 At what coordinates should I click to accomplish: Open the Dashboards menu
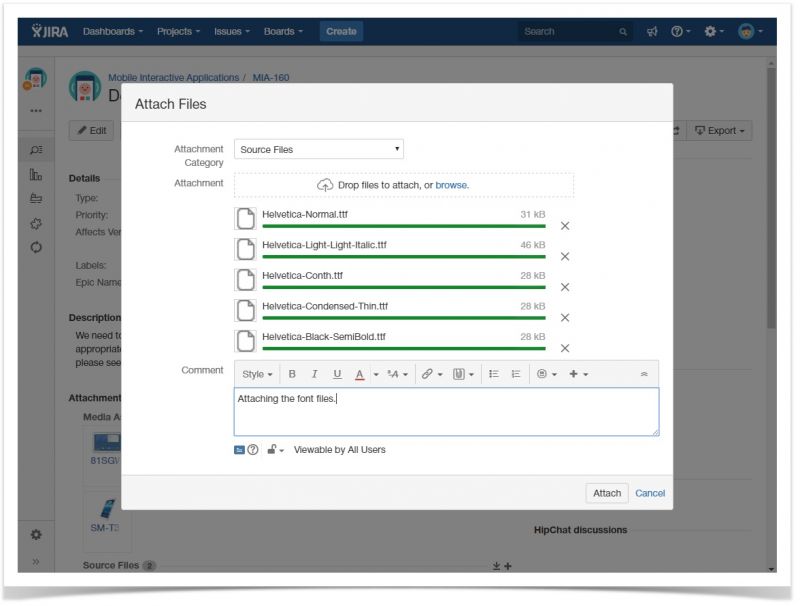pos(113,32)
